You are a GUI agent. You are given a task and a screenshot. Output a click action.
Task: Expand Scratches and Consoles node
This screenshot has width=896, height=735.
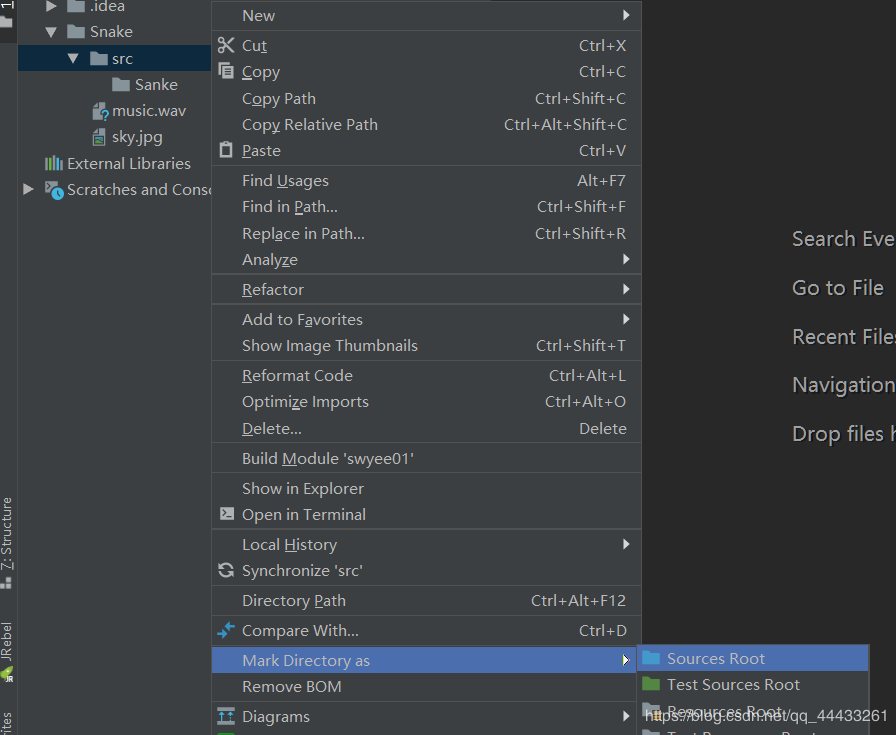28,189
